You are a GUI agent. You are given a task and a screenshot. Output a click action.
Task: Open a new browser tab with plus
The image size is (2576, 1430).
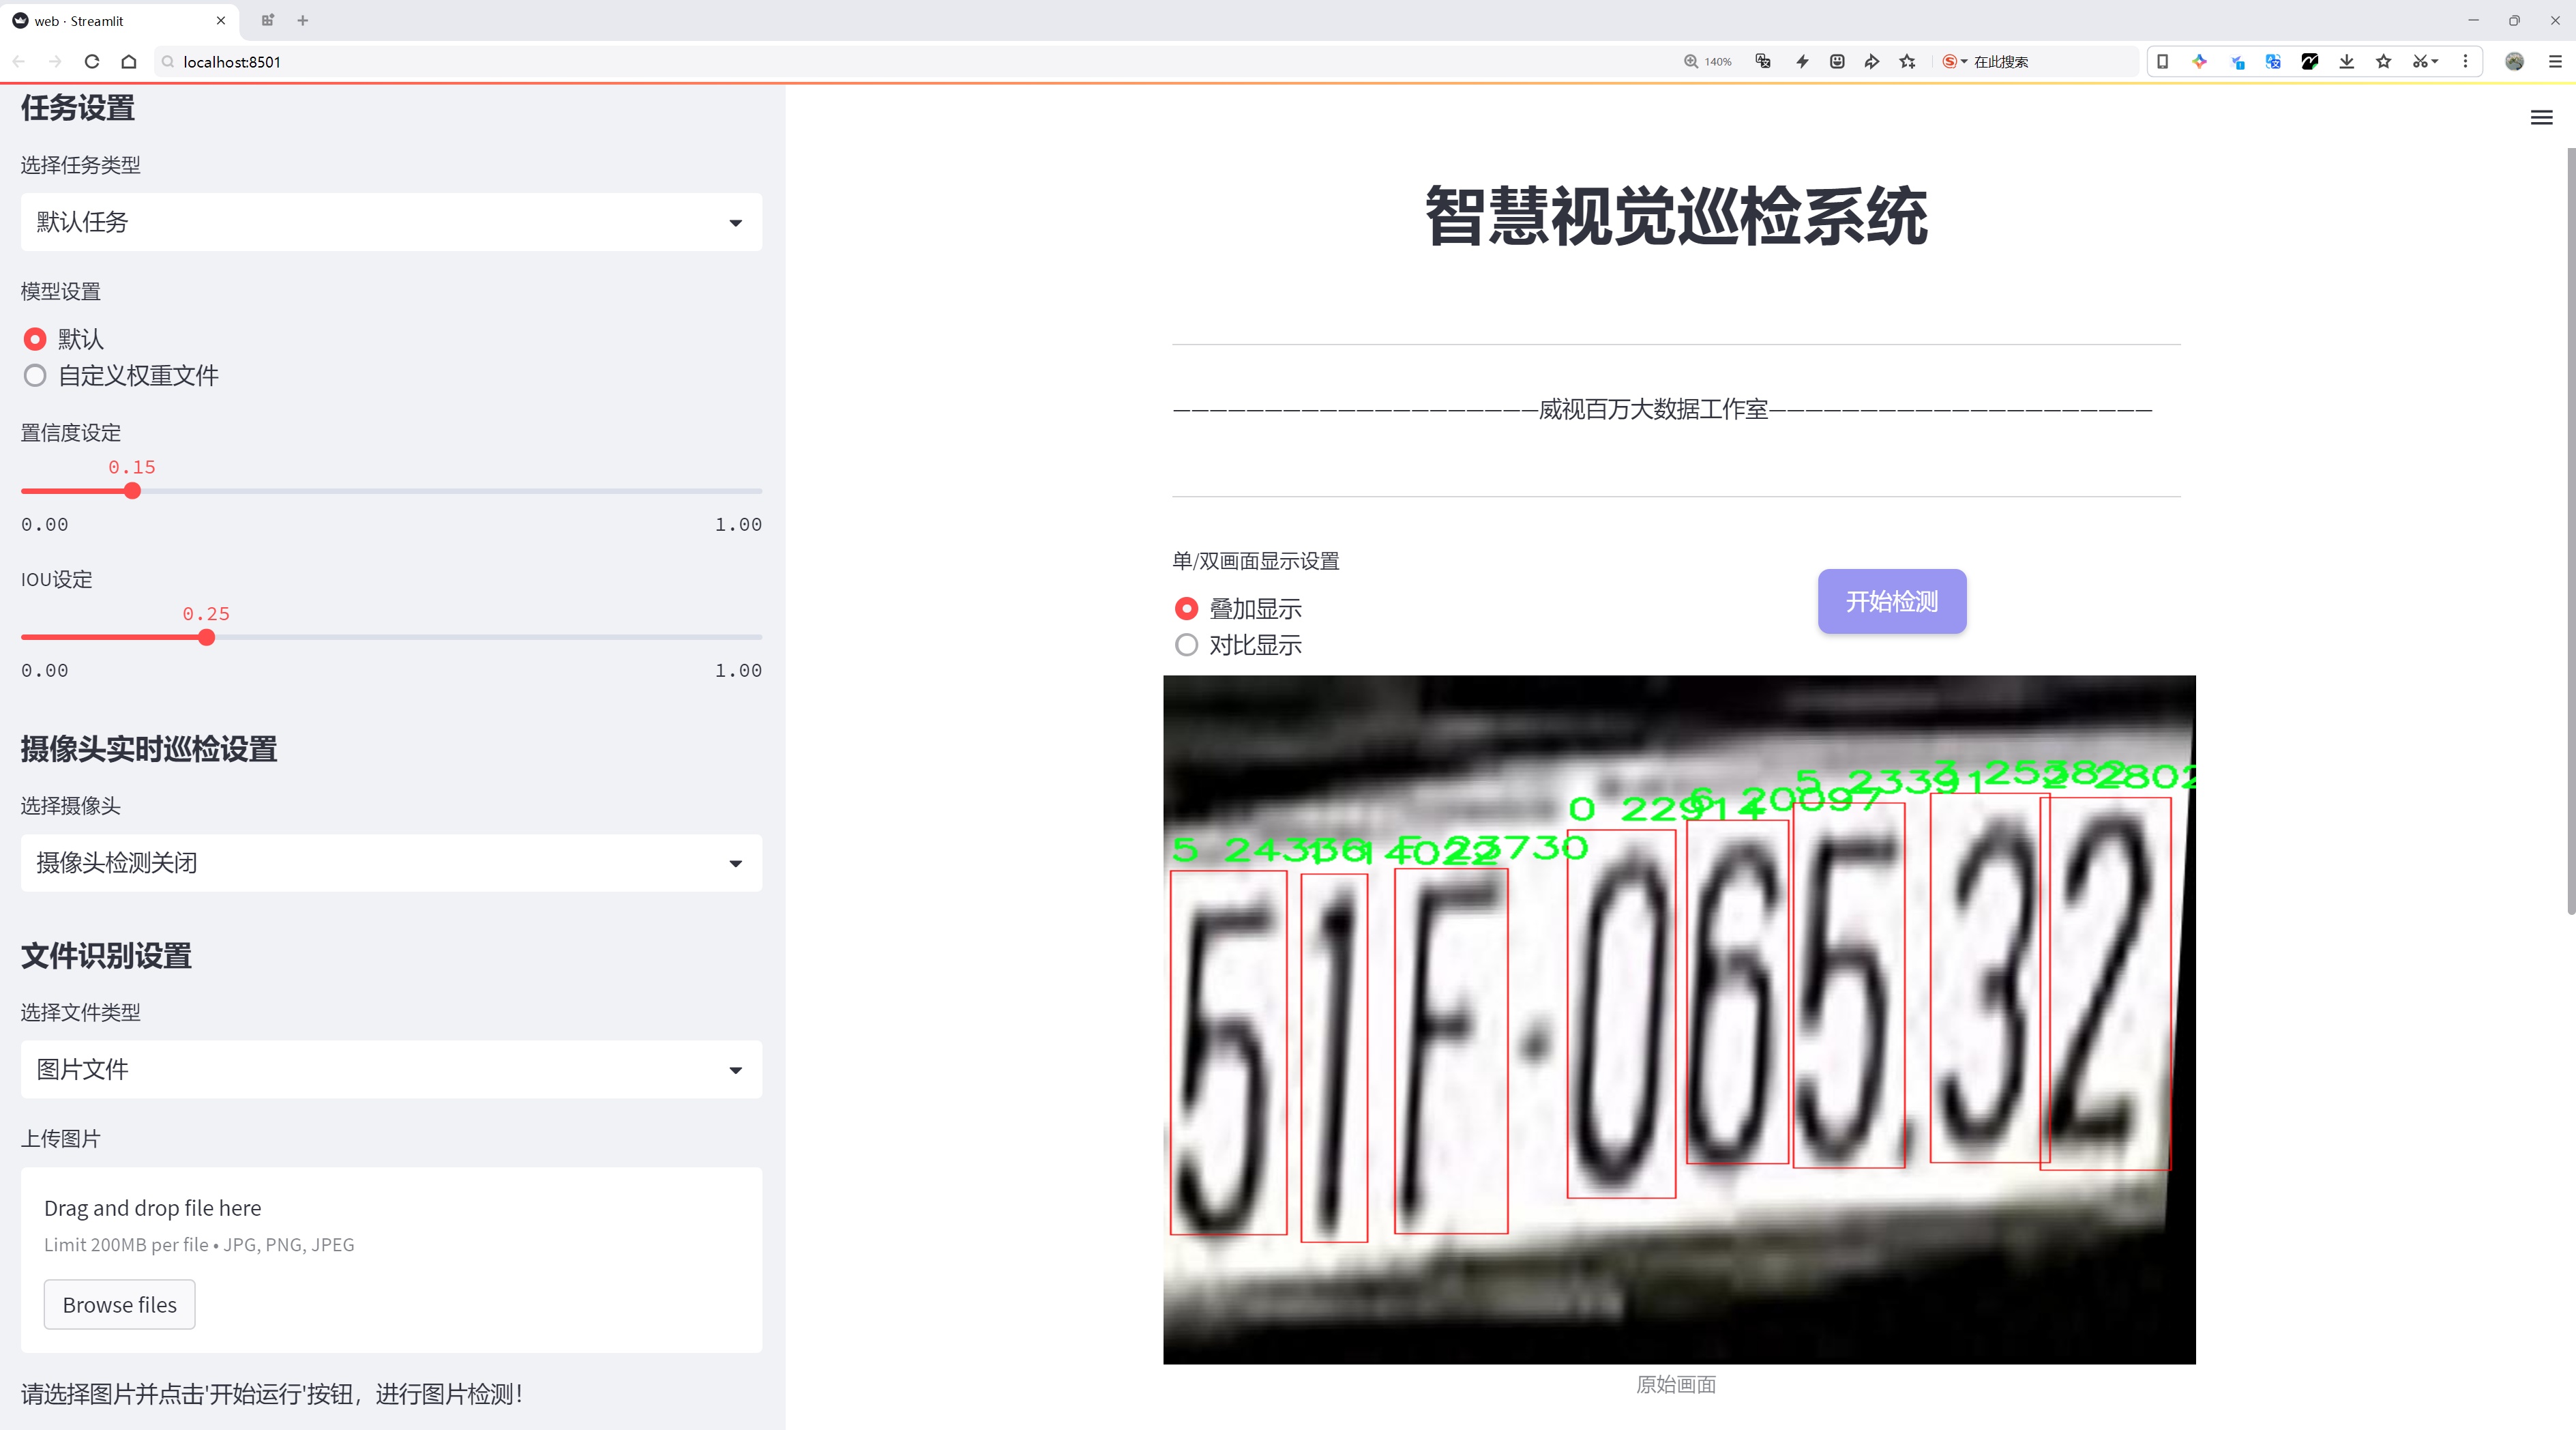pos(303,21)
